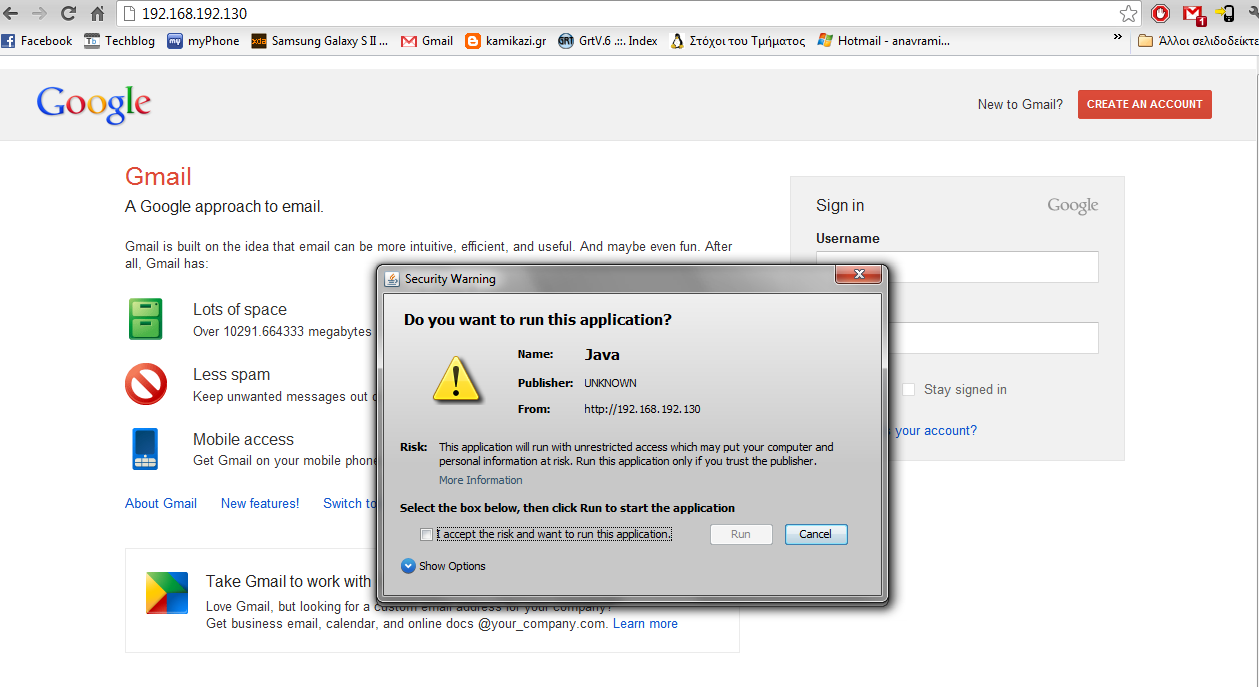Click the More Information link
The image size is (1259, 687).
(x=481, y=480)
